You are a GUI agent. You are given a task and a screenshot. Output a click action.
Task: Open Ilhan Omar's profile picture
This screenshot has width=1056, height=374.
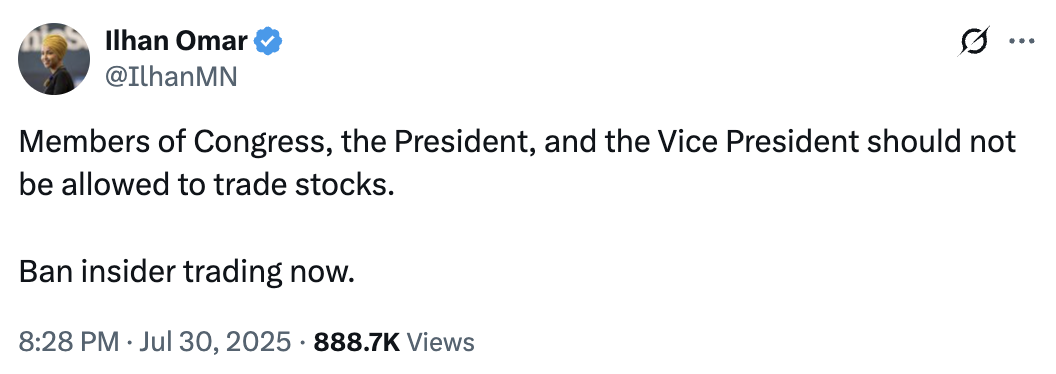[54, 59]
